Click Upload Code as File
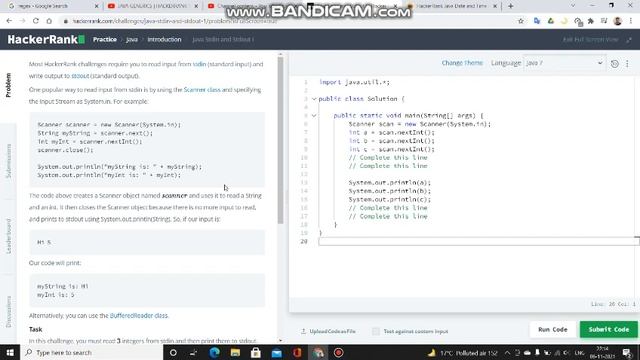The width and height of the screenshot is (640, 360). [329, 331]
